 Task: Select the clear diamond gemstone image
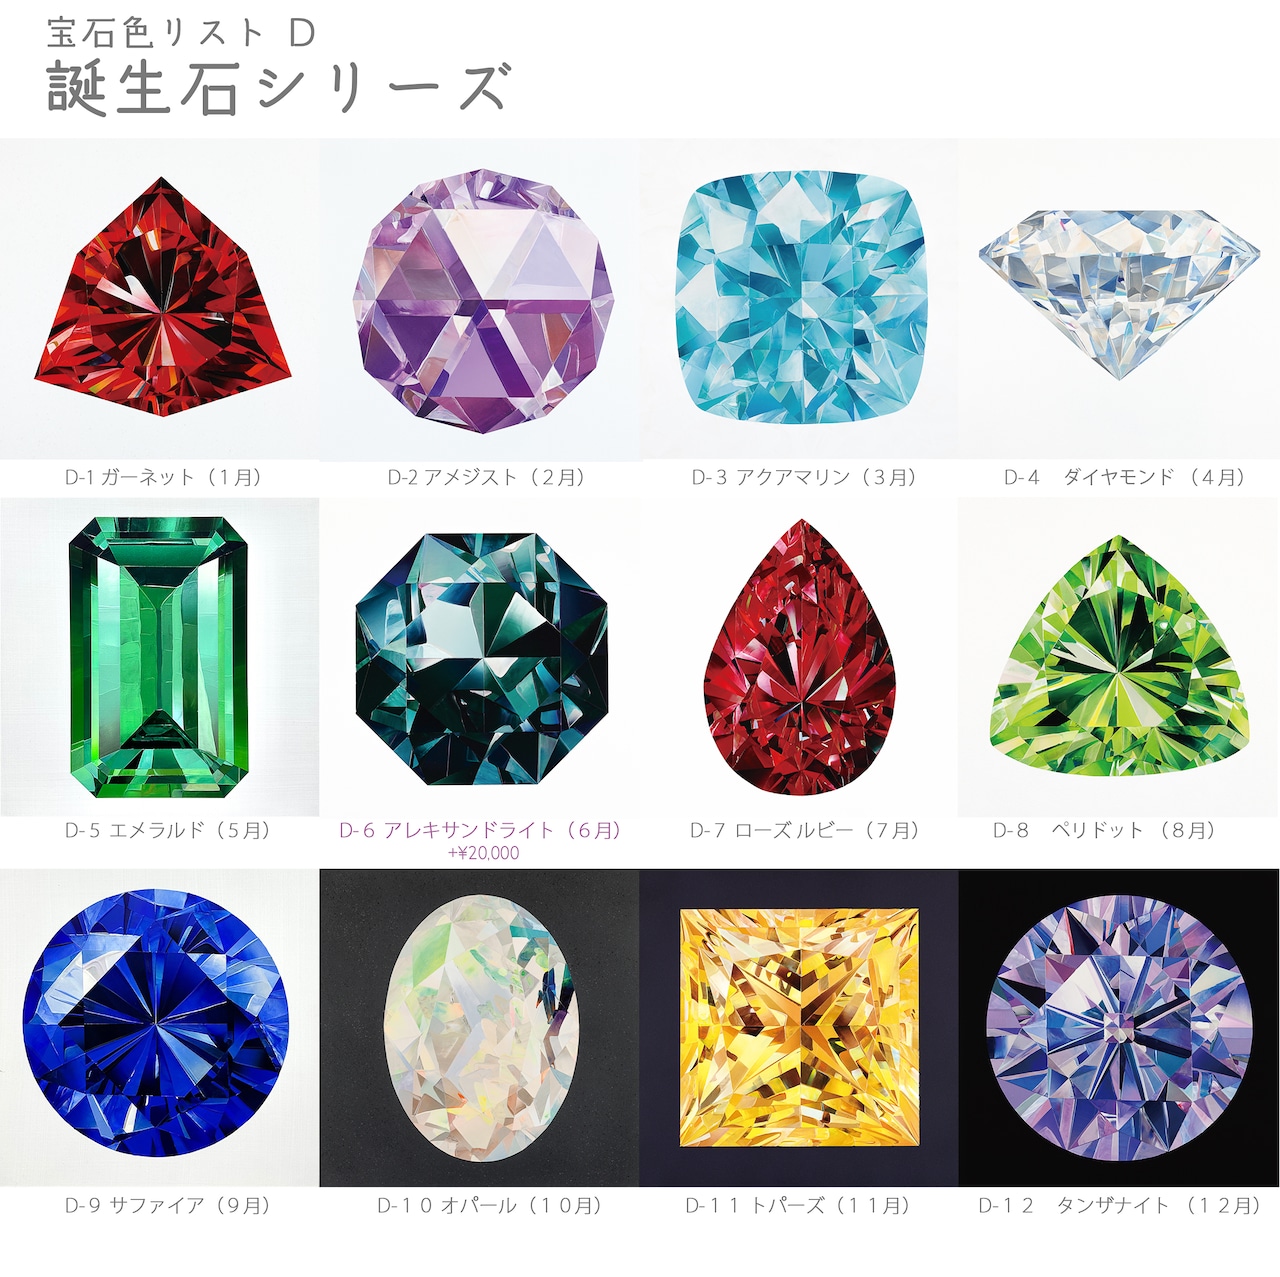(1119, 298)
